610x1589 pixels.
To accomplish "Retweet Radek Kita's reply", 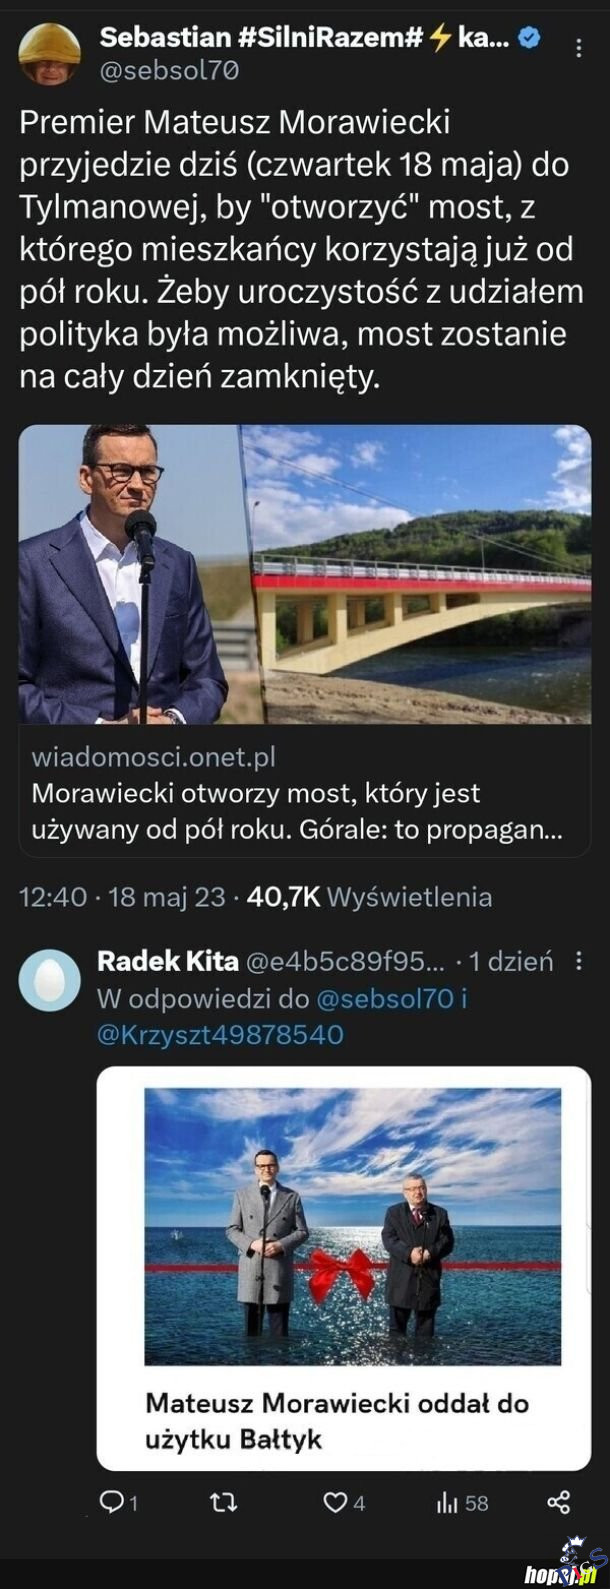I will [225, 1502].
